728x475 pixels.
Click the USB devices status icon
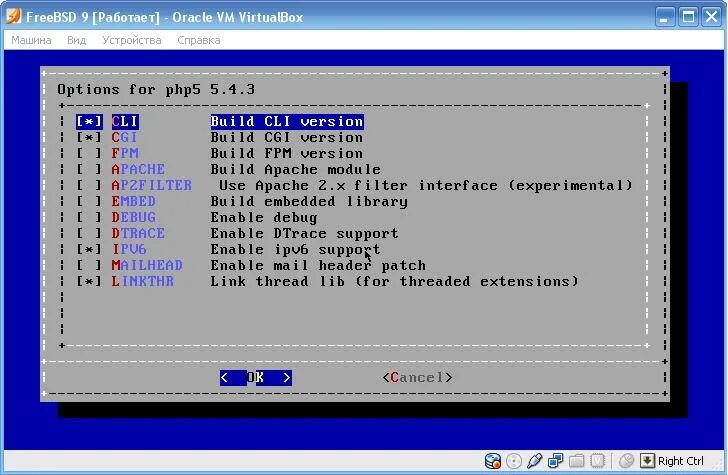click(534, 461)
